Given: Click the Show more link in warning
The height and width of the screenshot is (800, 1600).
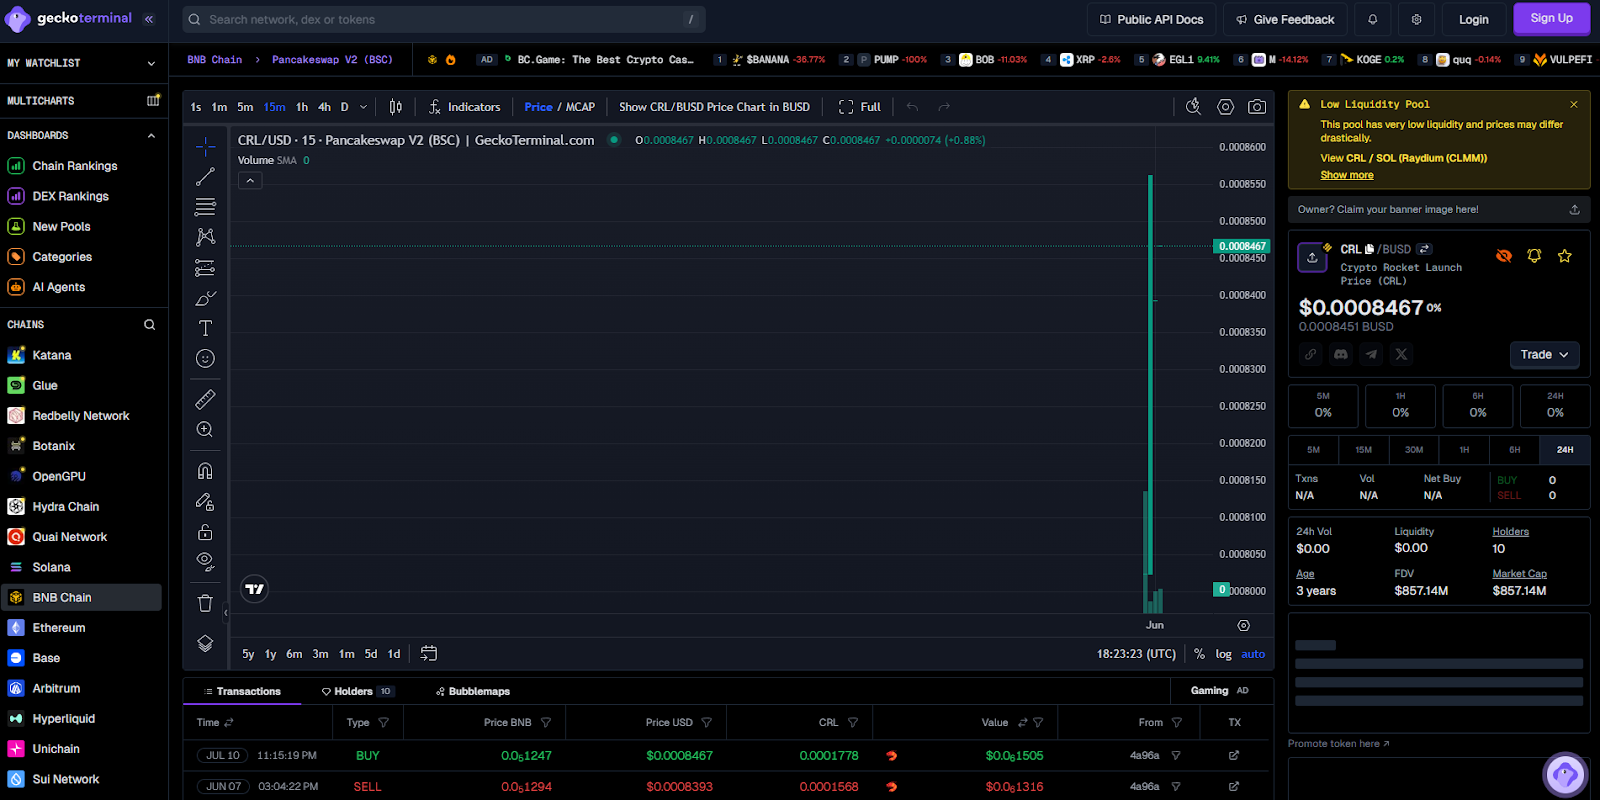Looking at the screenshot, I should pyautogui.click(x=1346, y=175).
